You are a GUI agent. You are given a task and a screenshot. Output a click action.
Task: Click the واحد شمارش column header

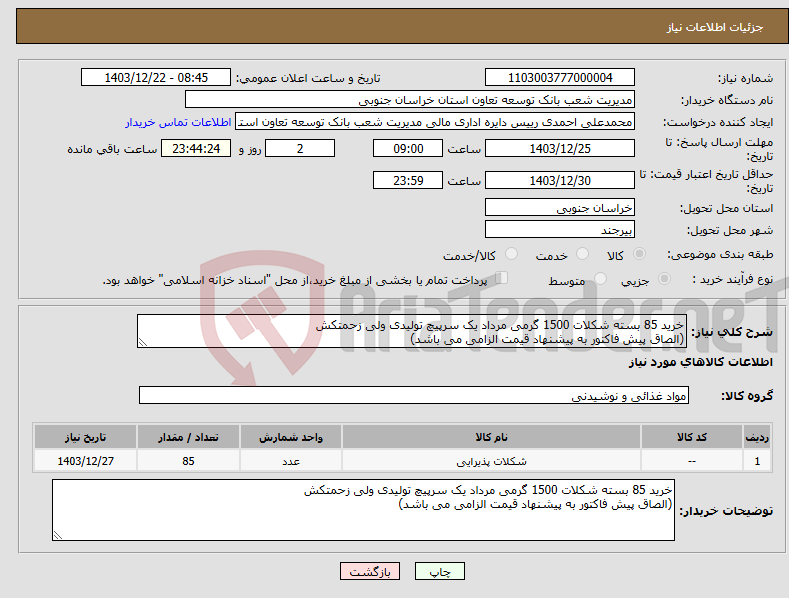coord(291,437)
